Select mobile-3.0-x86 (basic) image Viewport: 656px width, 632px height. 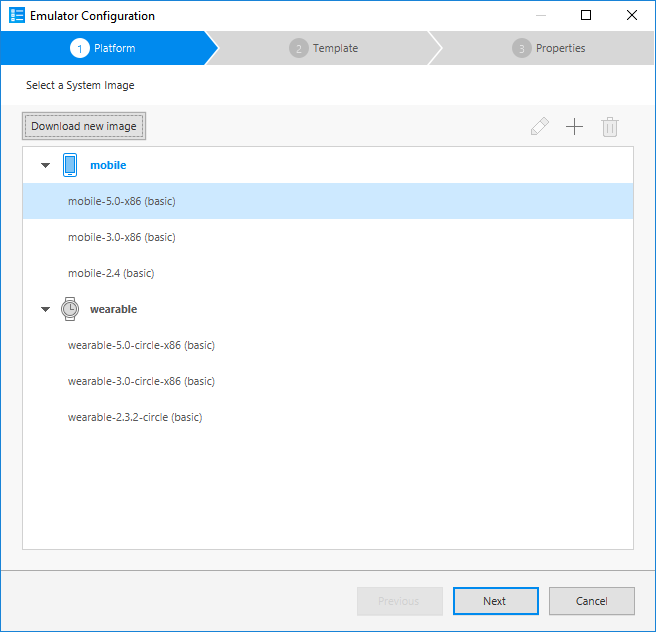[x=122, y=237]
